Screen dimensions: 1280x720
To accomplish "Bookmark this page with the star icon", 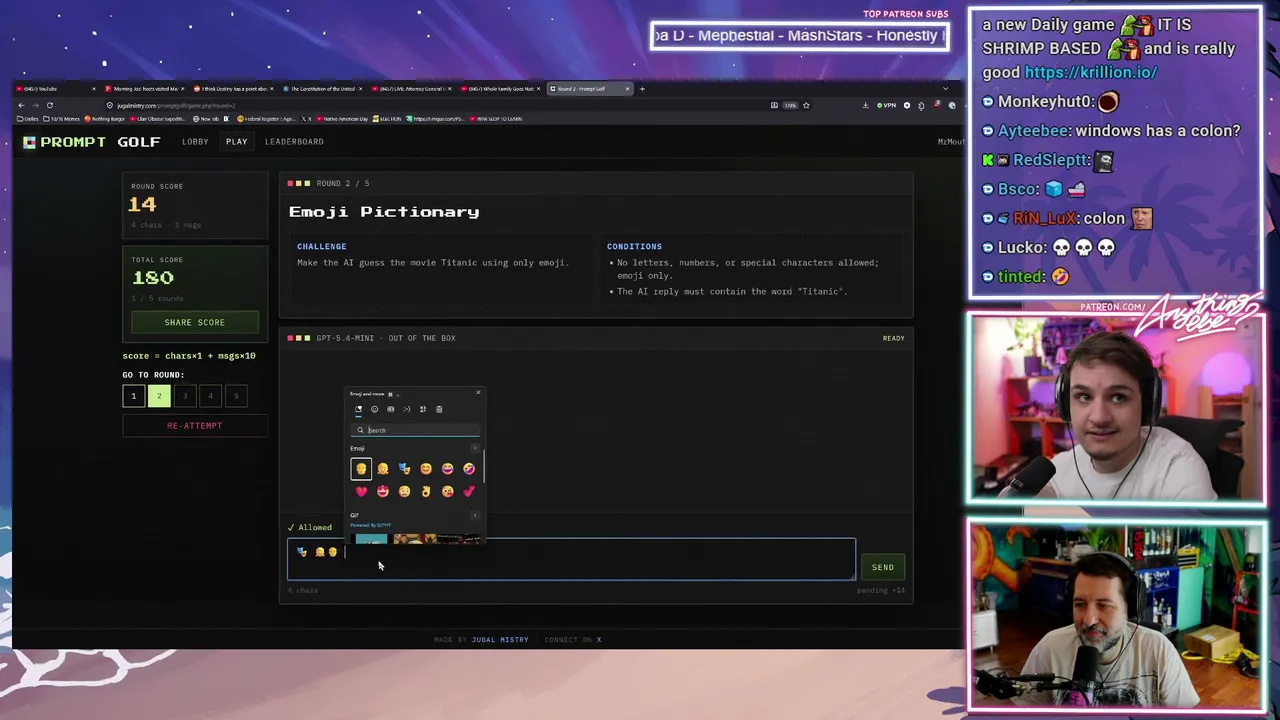I will [x=806, y=105].
